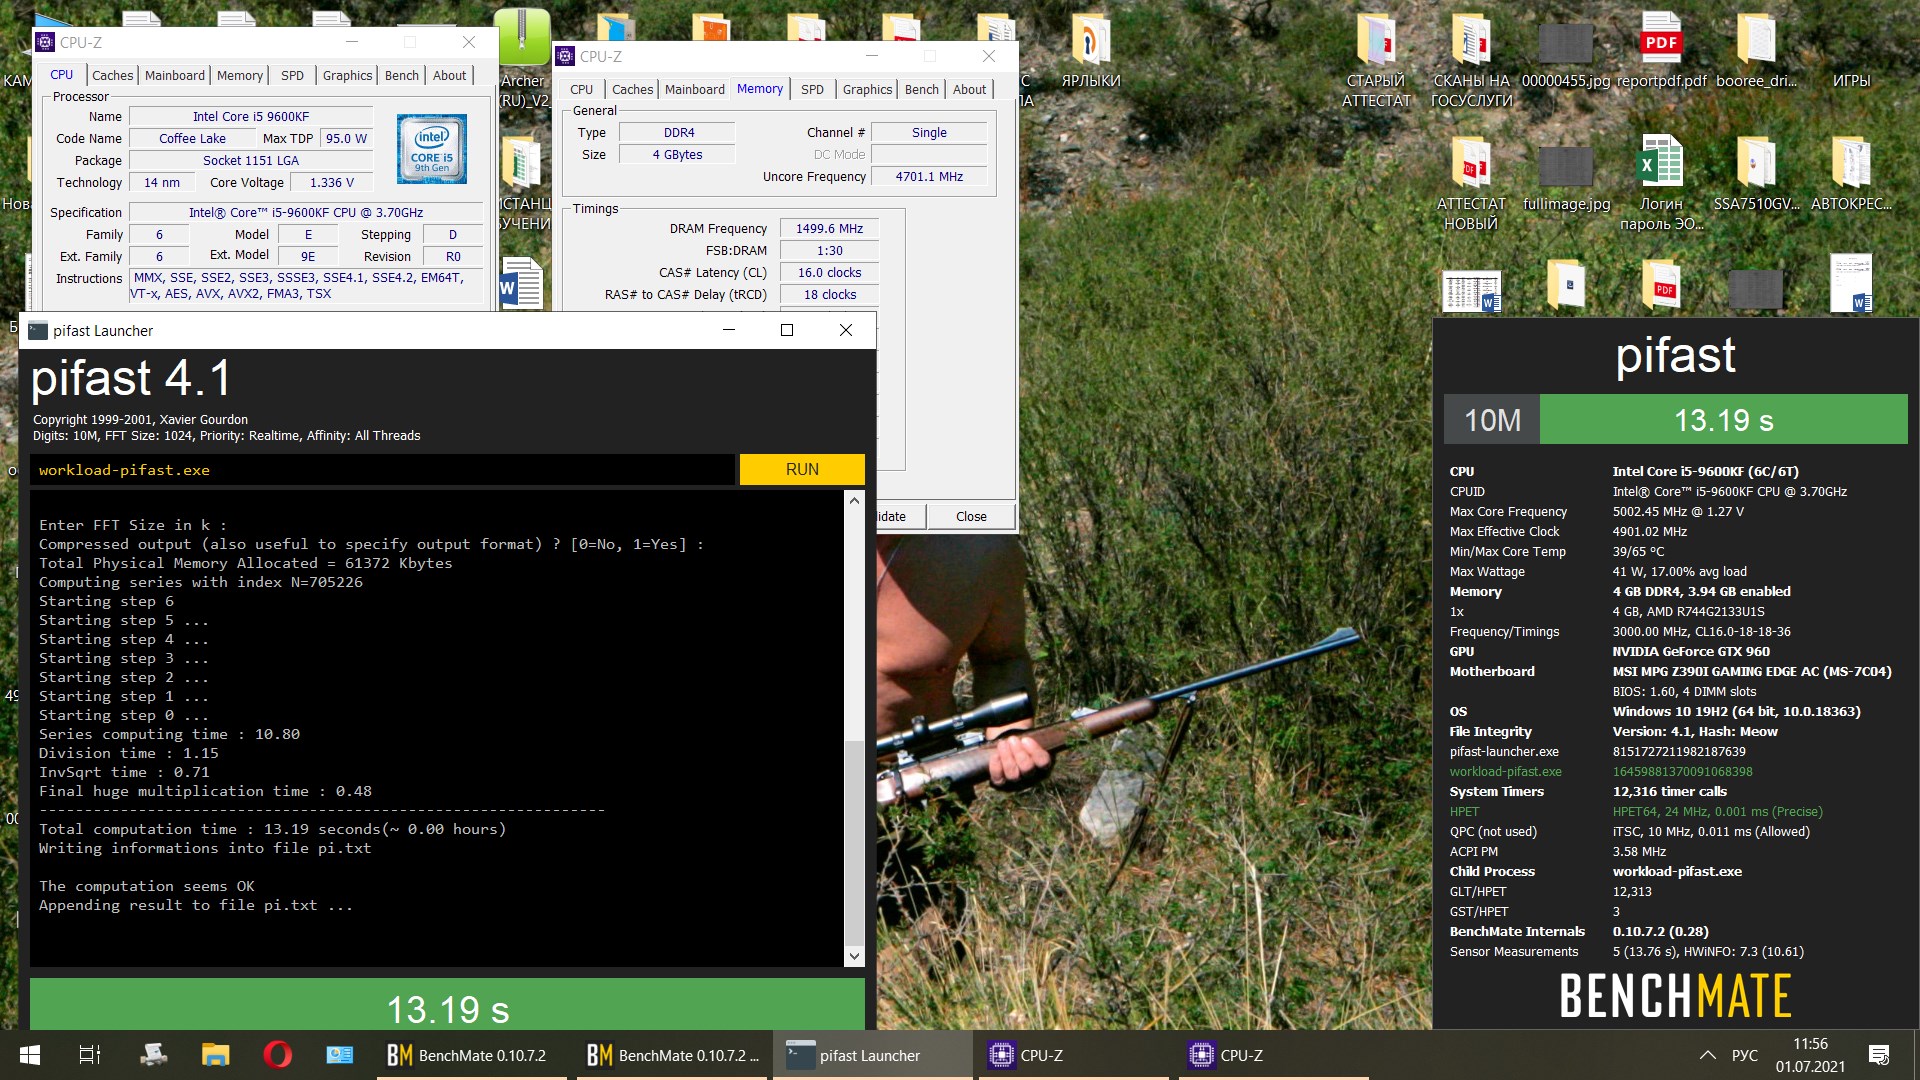Click the Uncore Frequency value 4701.1 MHz
The image size is (1920, 1080).
coord(929,177)
